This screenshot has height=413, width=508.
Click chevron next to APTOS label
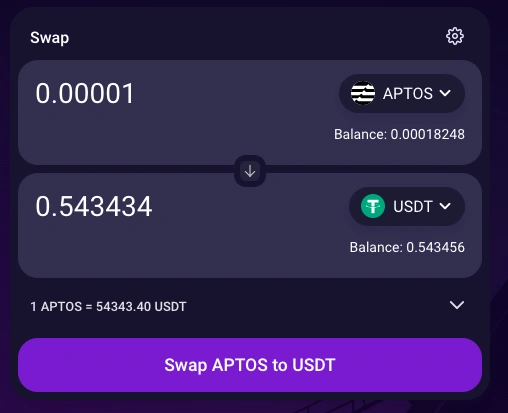tap(445, 93)
